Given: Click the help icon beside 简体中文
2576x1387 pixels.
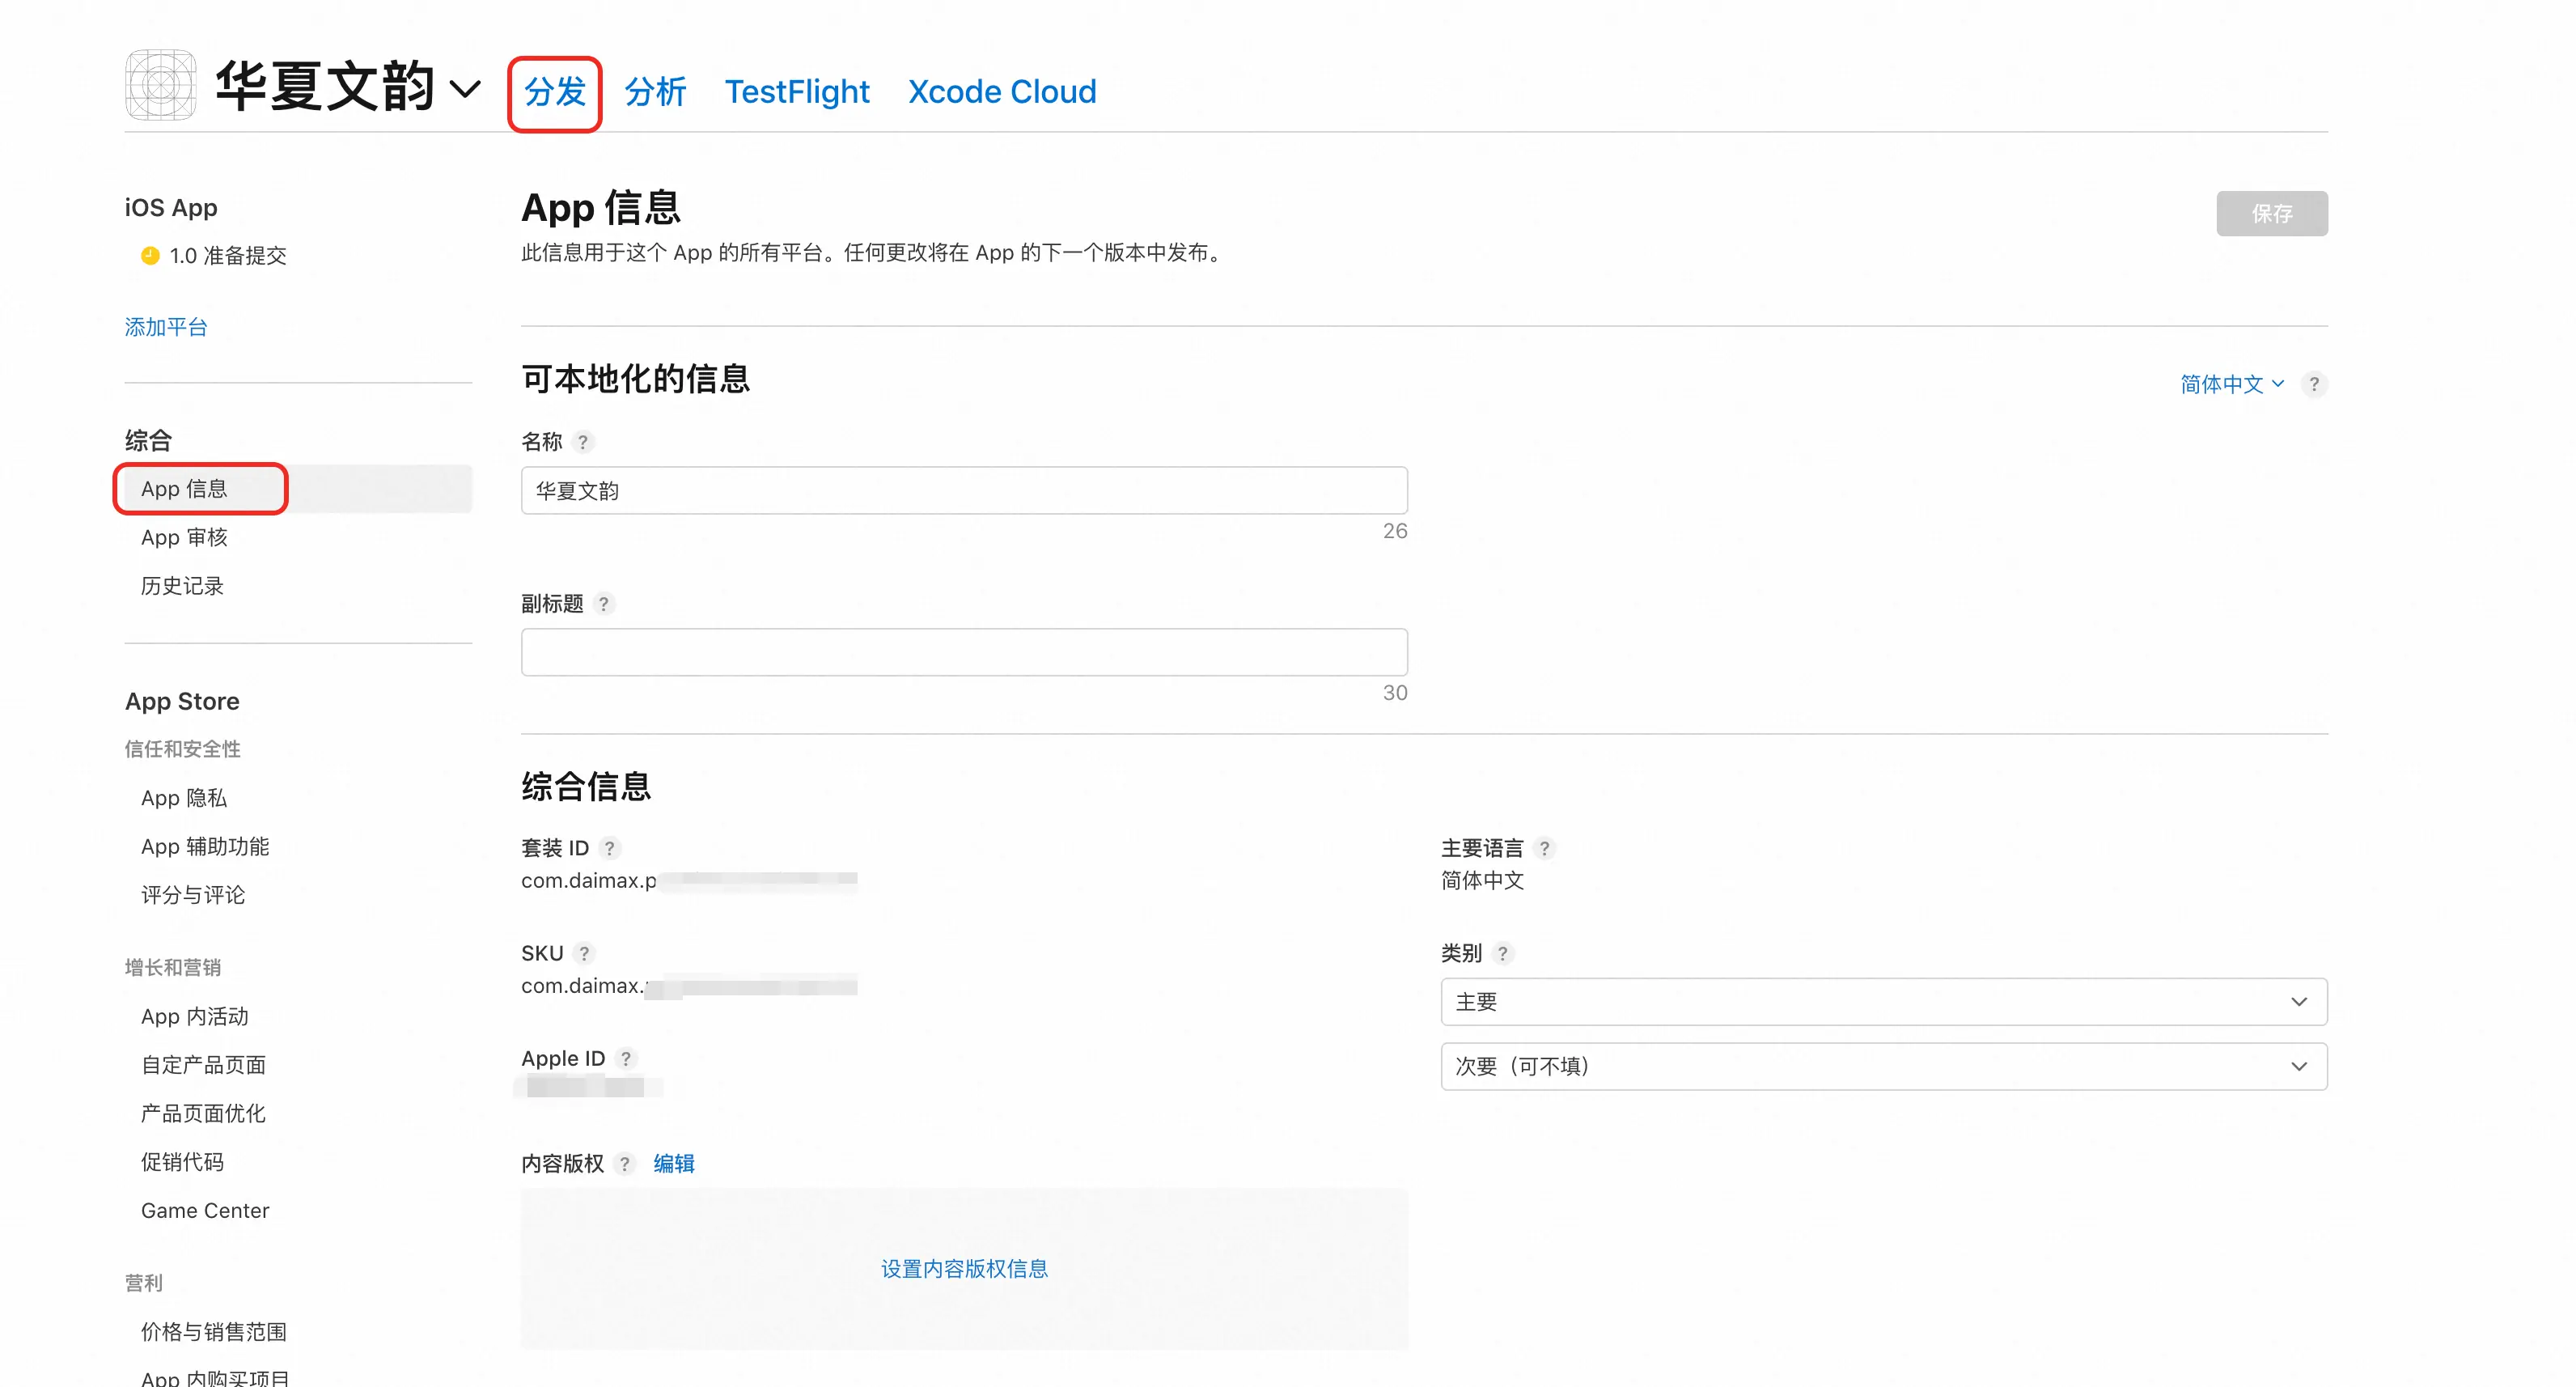Looking at the screenshot, I should pyautogui.click(x=2314, y=384).
